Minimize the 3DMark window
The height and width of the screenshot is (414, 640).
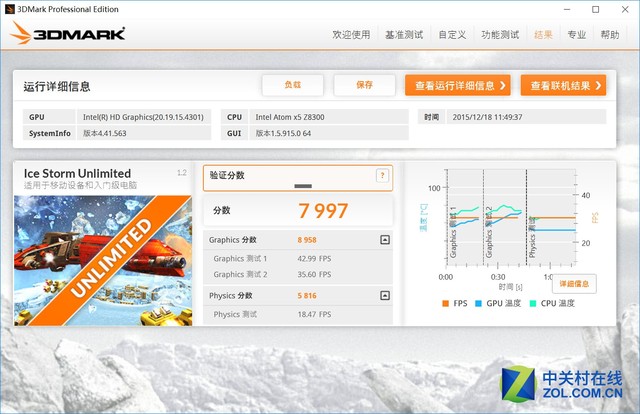coord(567,9)
